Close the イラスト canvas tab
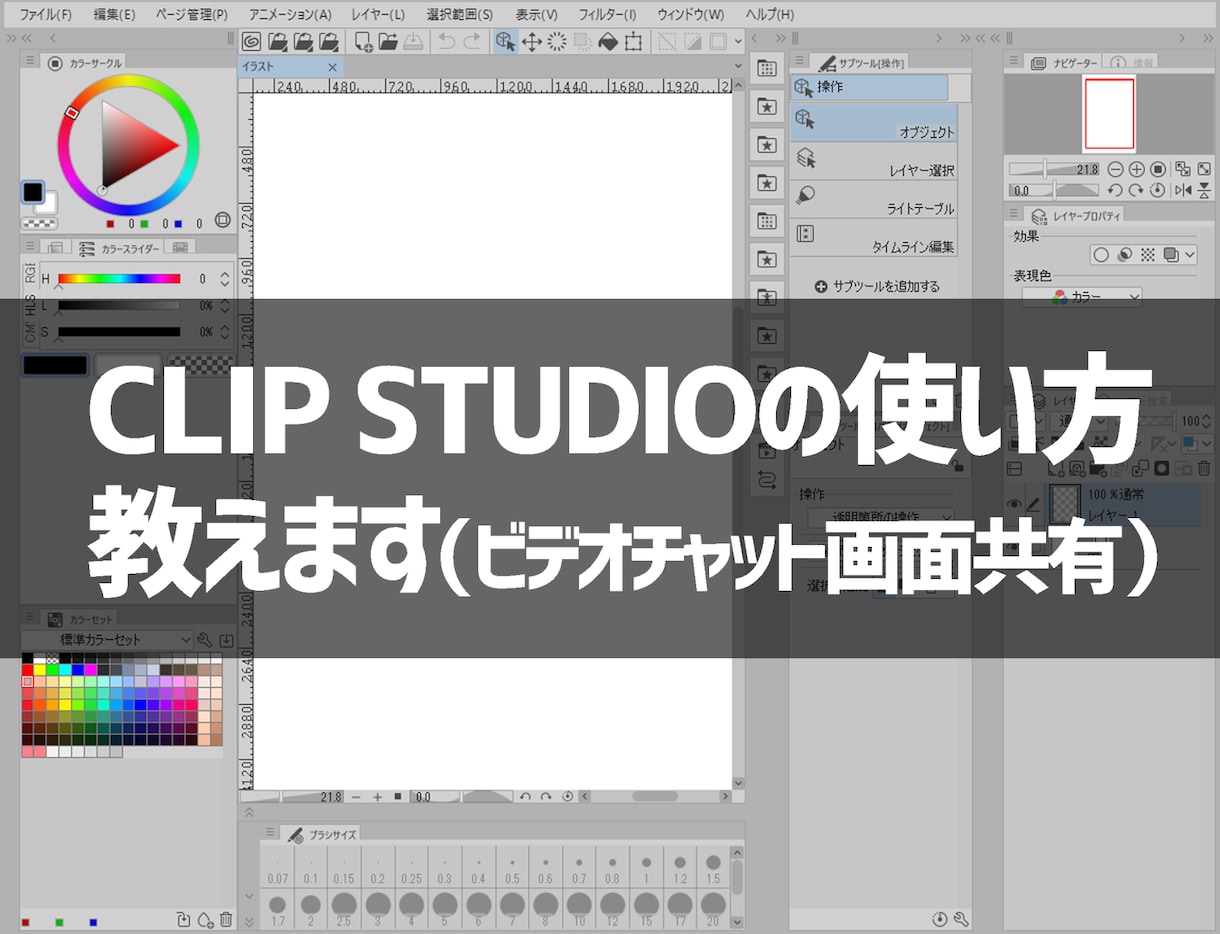This screenshot has height=934, width=1220. tap(332, 67)
